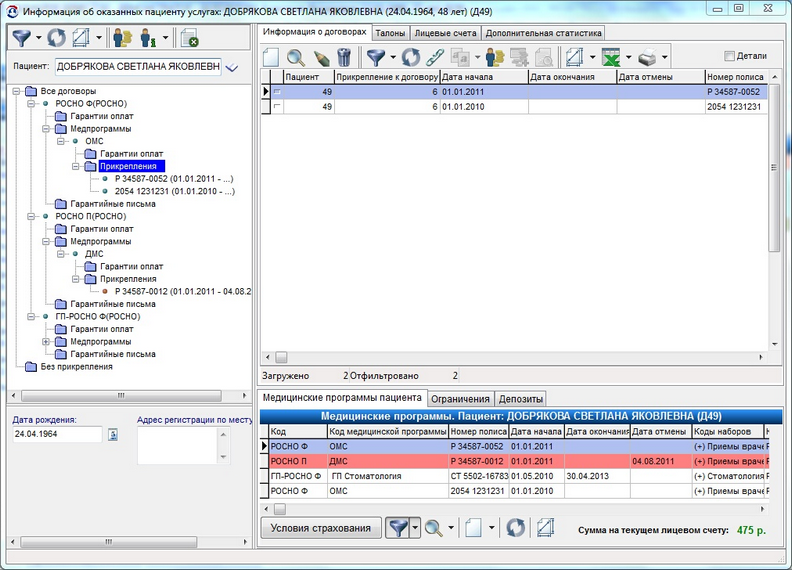The height and width of the screenshot is (570, 792).
Task: Click the filter funnel icon in contracts toolbar
Action: pos(376,57)
